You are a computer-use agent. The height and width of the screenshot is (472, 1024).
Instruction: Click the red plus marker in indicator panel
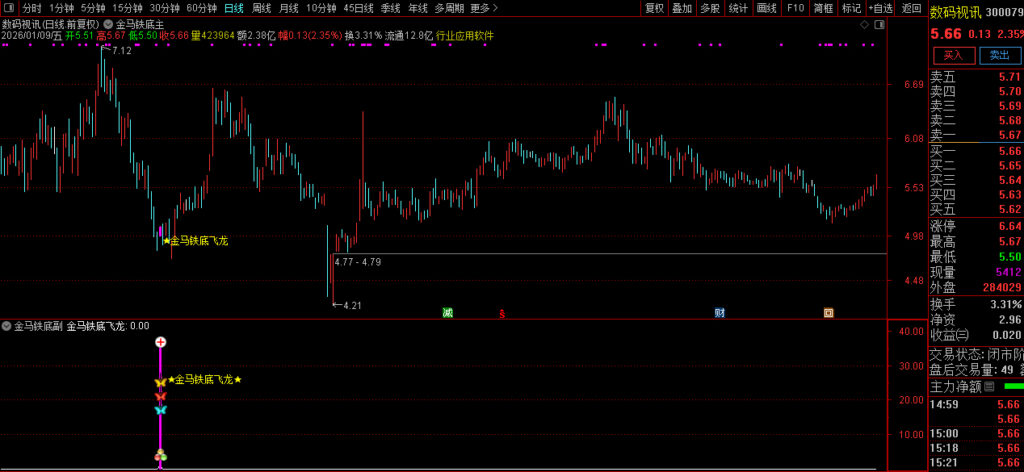click(160, 342)
